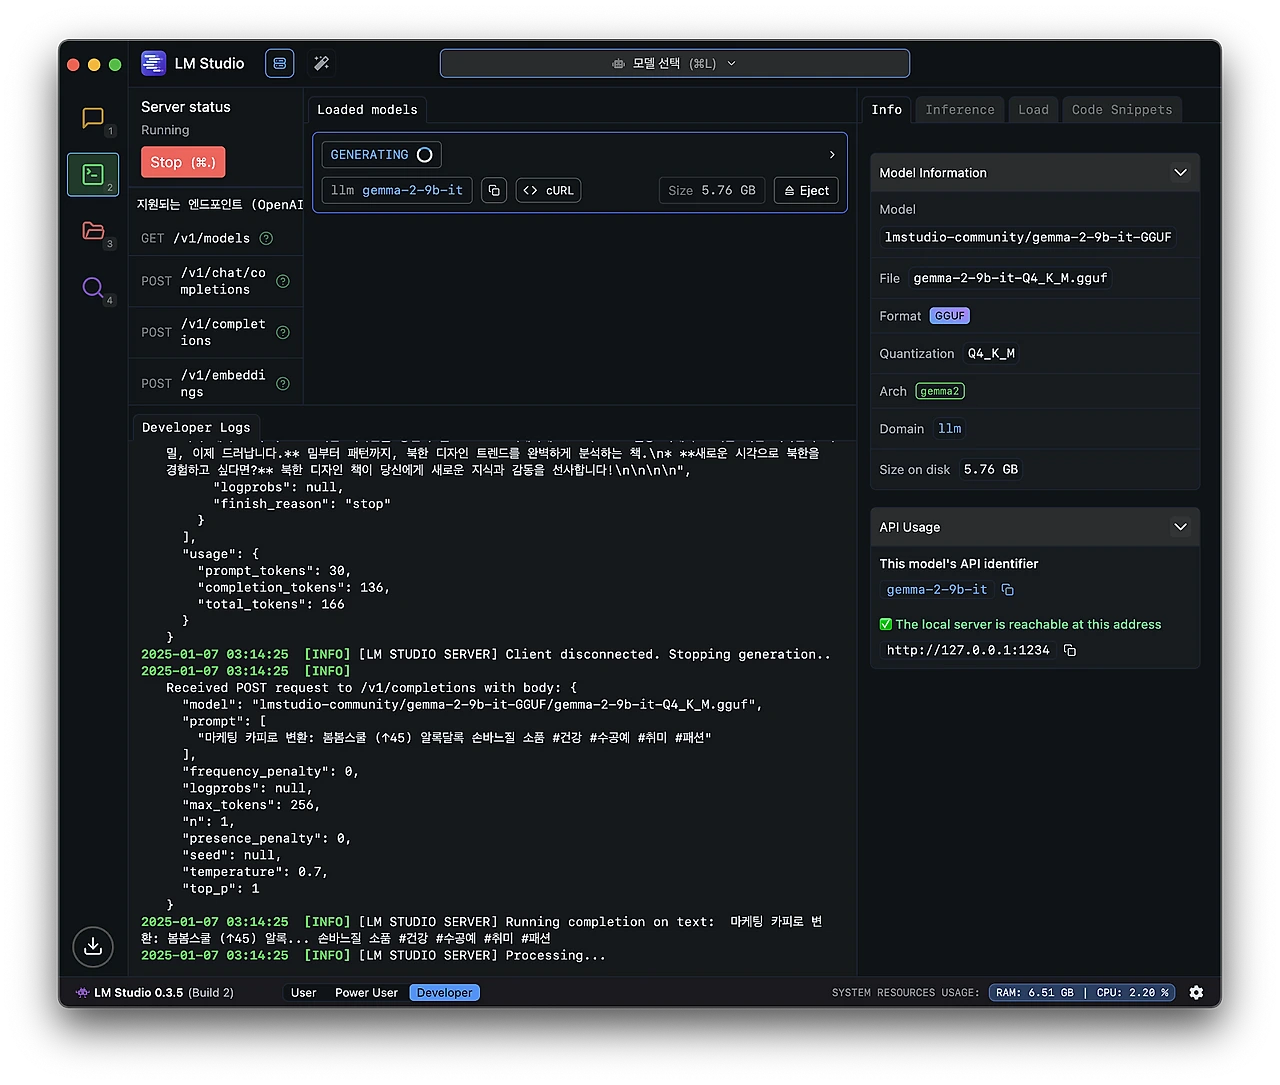Eject the gemma-2-9b-it model
The height and width of the screenshot is (1085, 1280).
806,190
